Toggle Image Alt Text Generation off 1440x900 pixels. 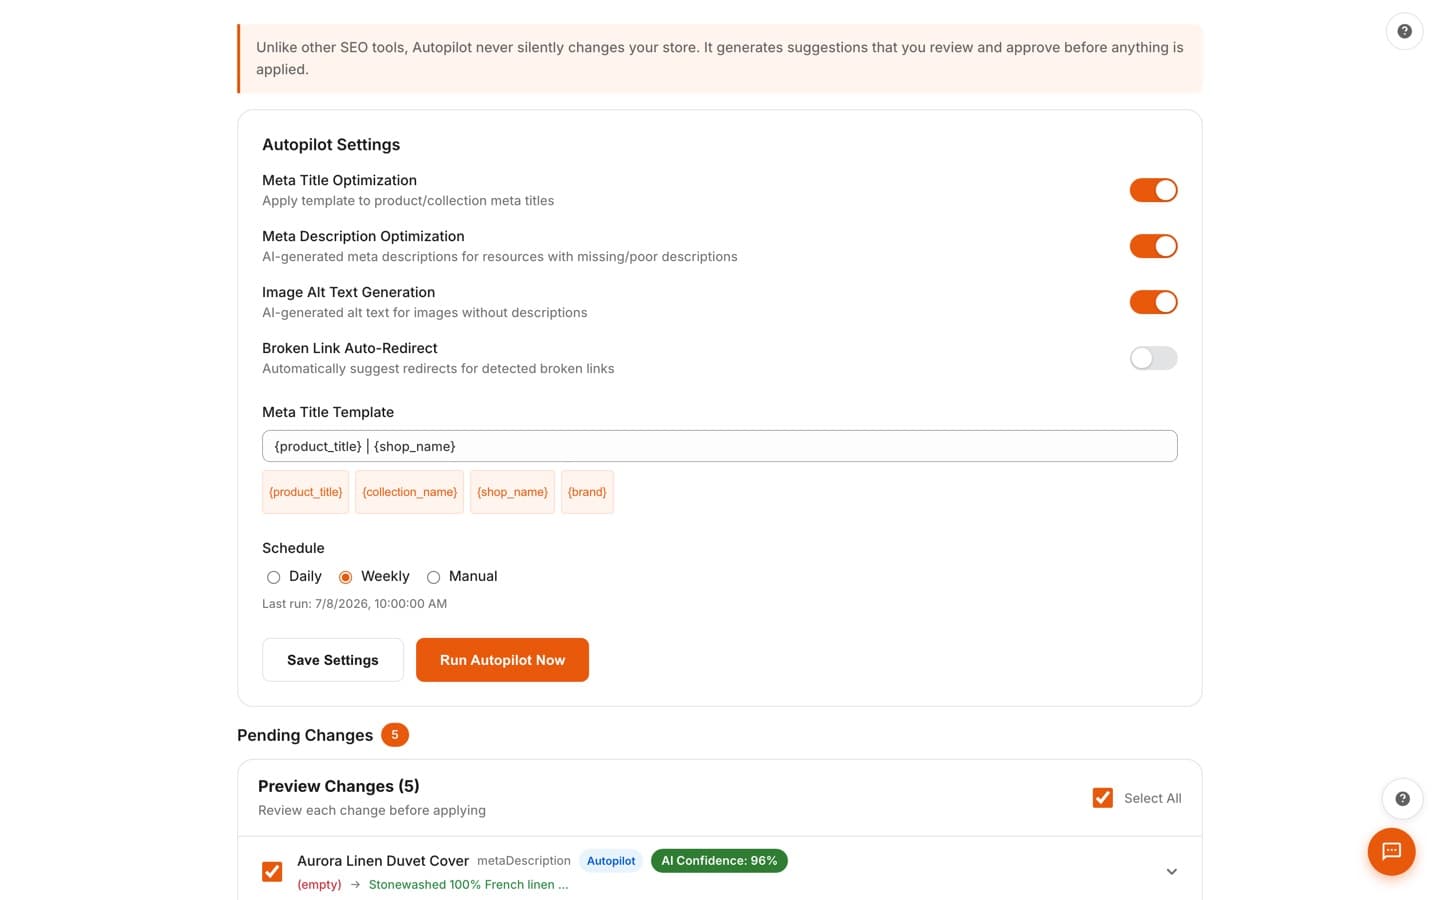pos(1153,302)
